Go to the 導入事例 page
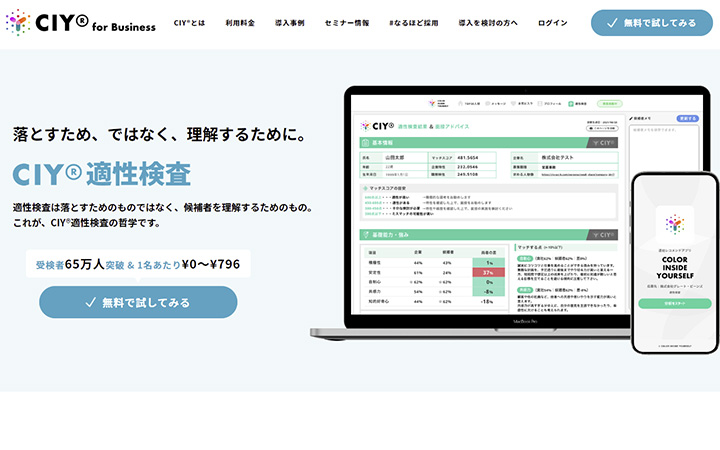The height and width of the screenshot is (450, 720). (289, 22)
